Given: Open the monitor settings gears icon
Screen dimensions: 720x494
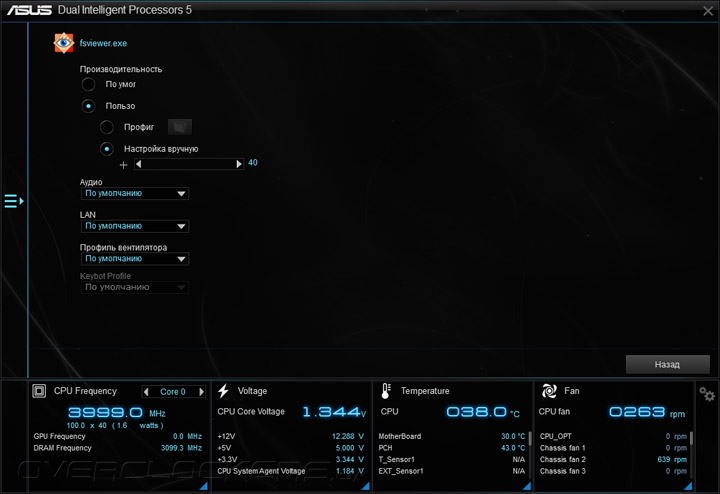Looking at the screenshot, I should (707, 394).
